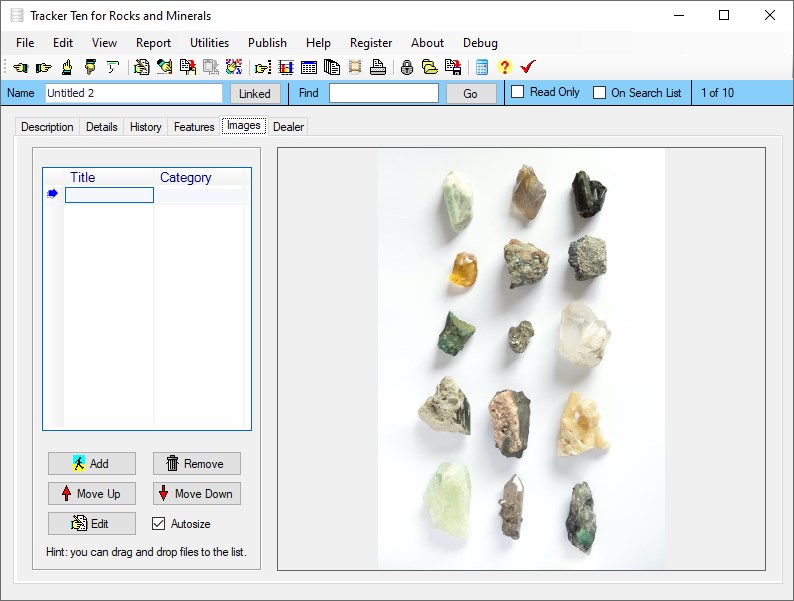Click the hand with green marker icon
This screenshot has height=601, width=794.
[x=164, y=67]
